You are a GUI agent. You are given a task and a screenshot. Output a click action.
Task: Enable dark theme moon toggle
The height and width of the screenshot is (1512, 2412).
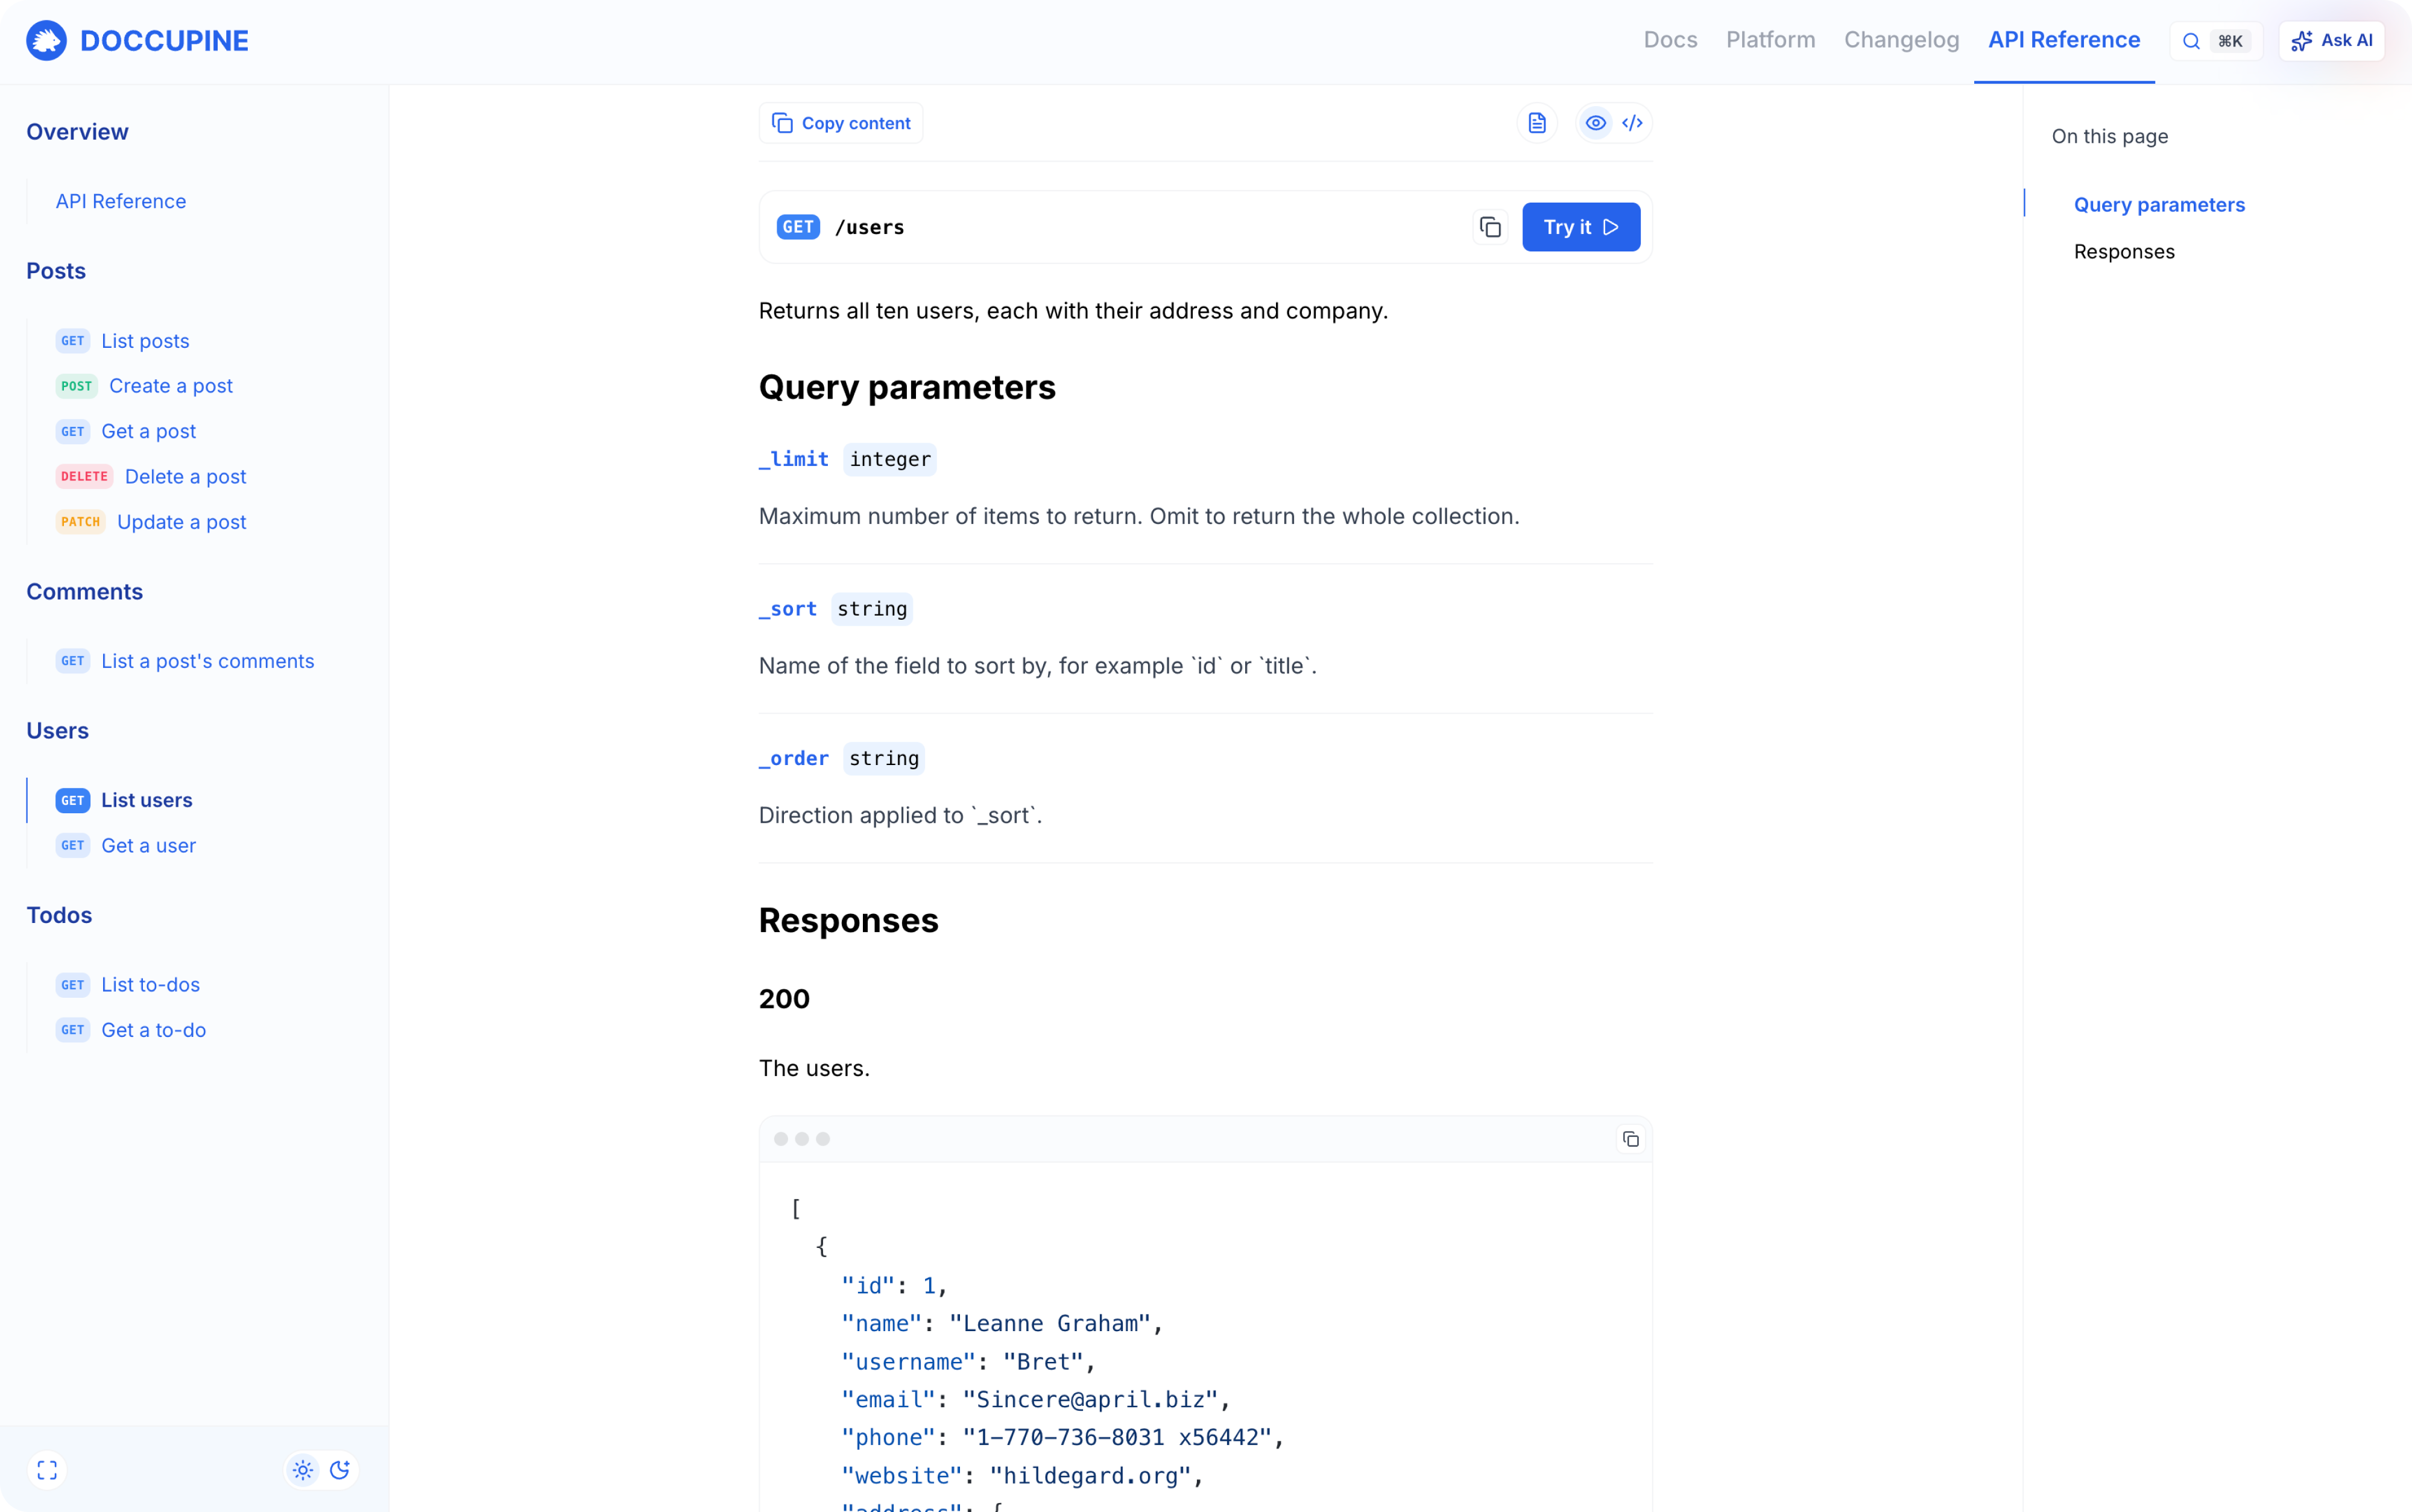[x=340, y=1470]
